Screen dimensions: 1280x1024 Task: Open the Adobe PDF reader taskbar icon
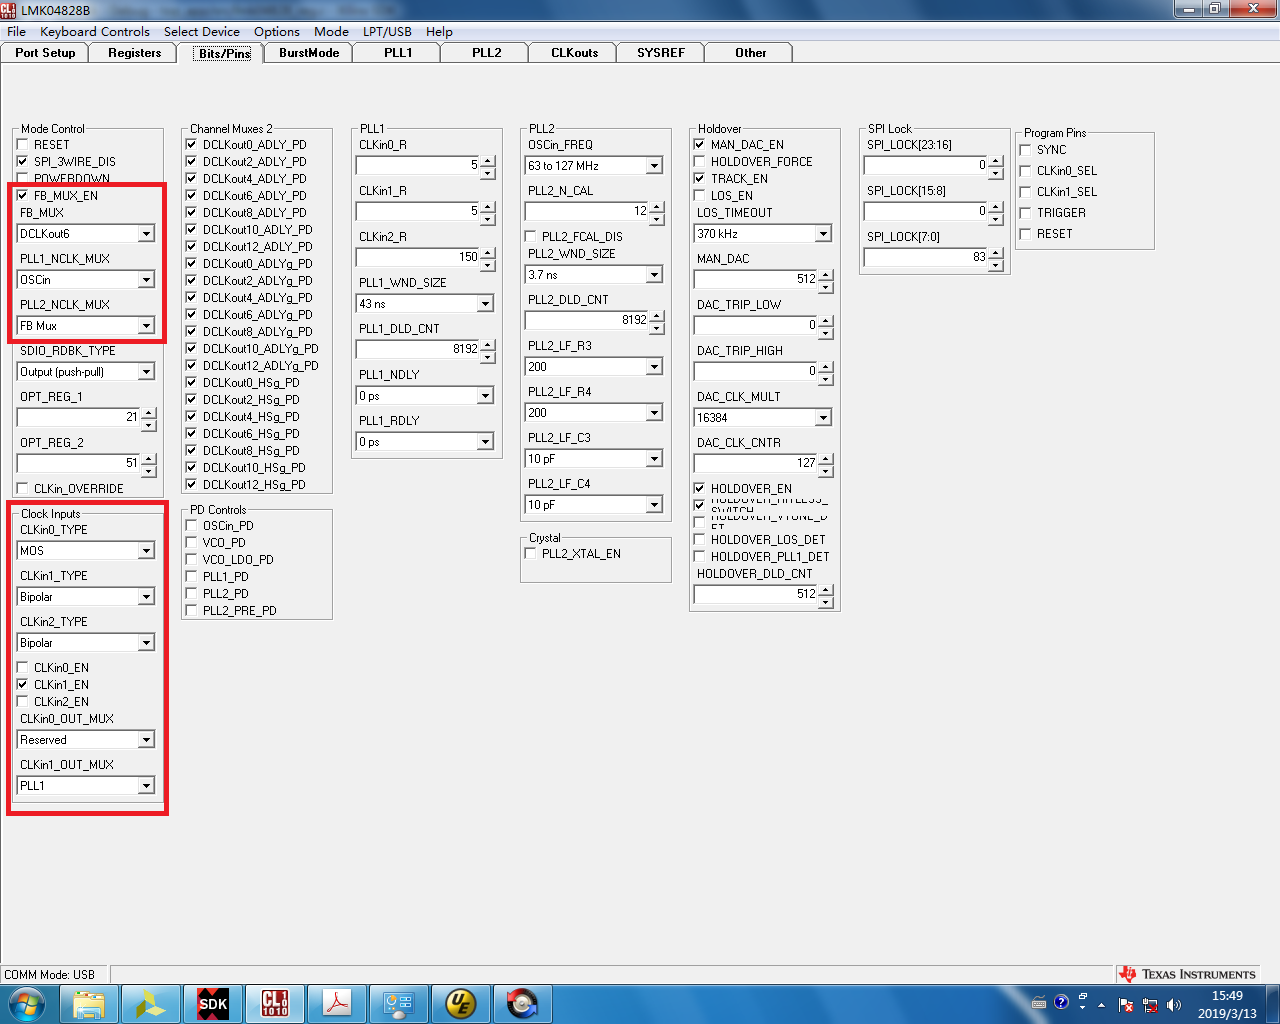pyautogui.click(x=337, y=1003)
